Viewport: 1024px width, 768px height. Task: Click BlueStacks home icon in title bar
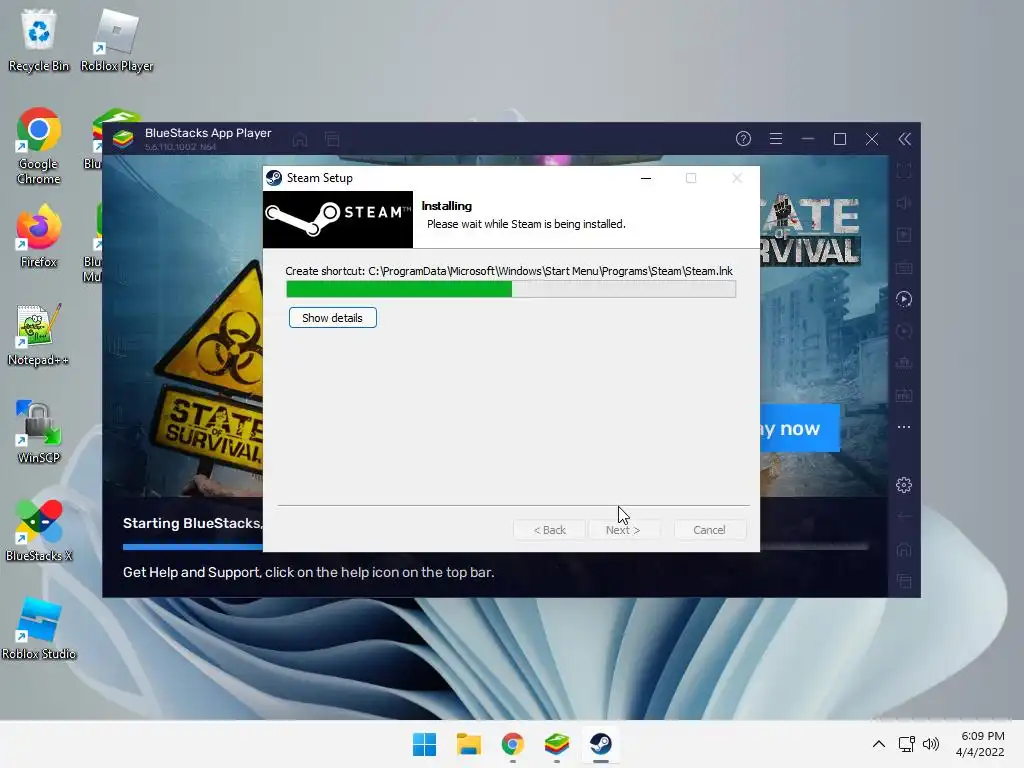coord(300,139)
